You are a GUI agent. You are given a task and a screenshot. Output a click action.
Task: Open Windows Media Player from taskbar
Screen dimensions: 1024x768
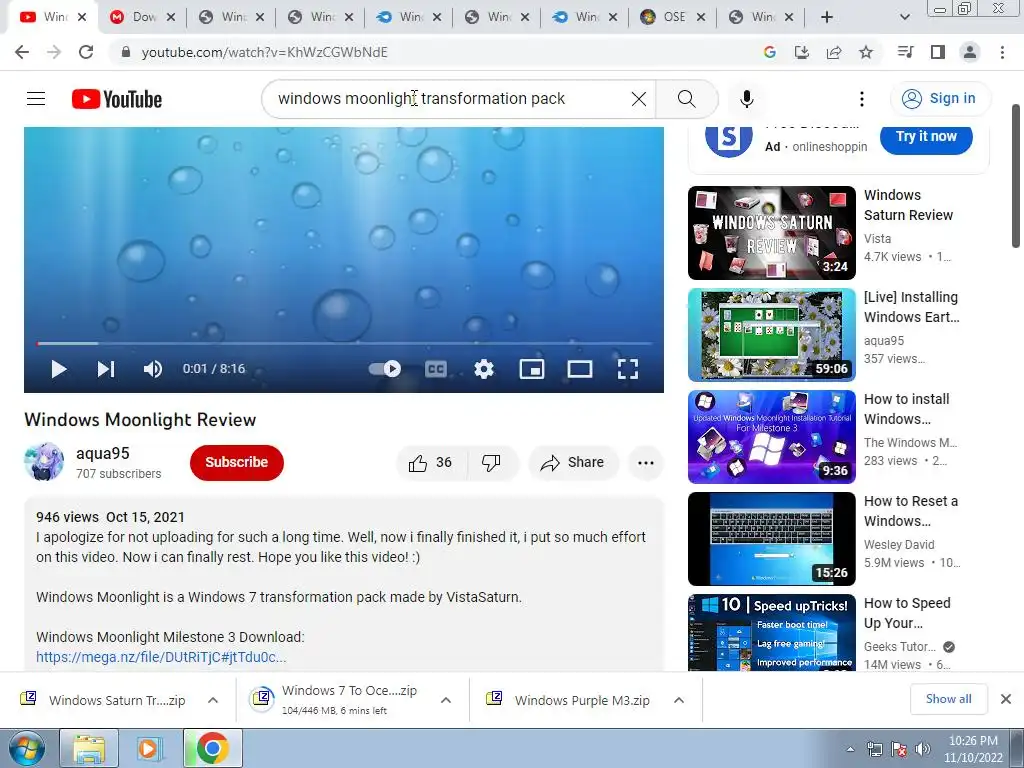click(x=150, y=748)
